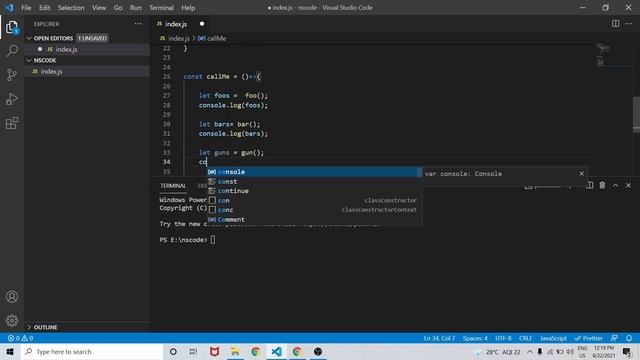This screenshot has width=640, height=360.
Task: Open the Manage gear icon
Action: tap(12, 320)
